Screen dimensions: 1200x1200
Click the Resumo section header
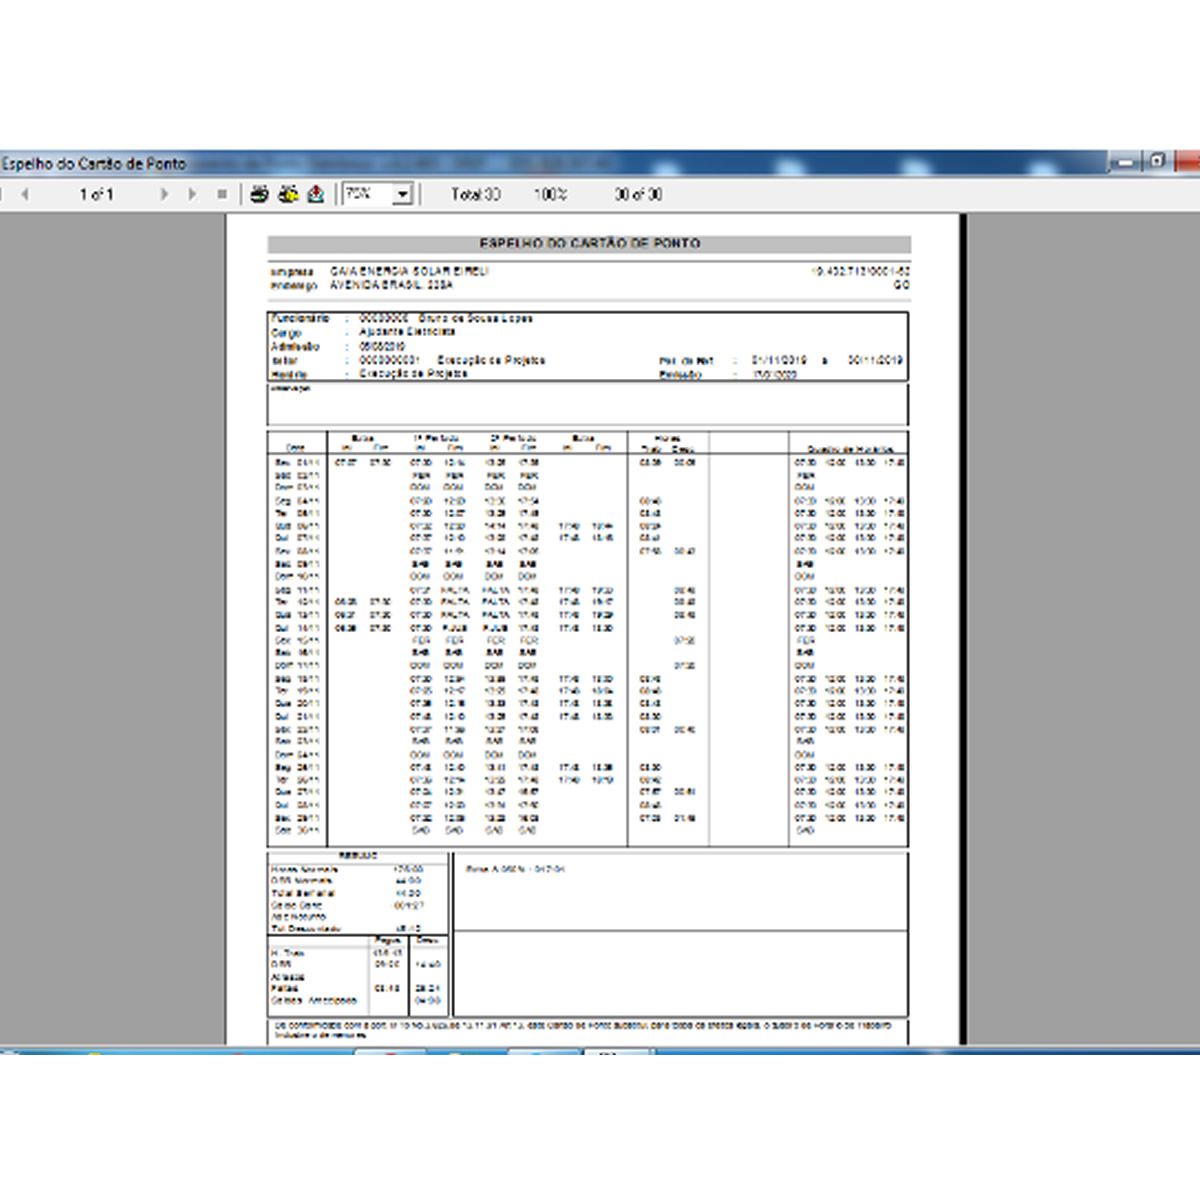point(357,856)
